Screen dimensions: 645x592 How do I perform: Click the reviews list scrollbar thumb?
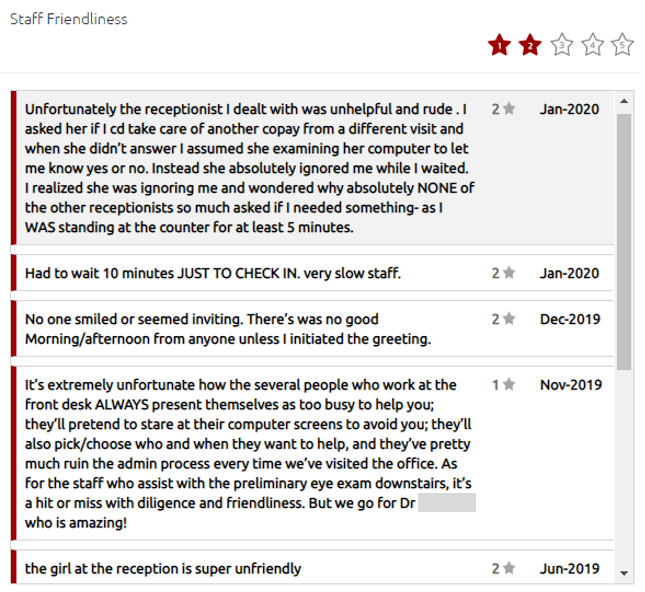624,240
